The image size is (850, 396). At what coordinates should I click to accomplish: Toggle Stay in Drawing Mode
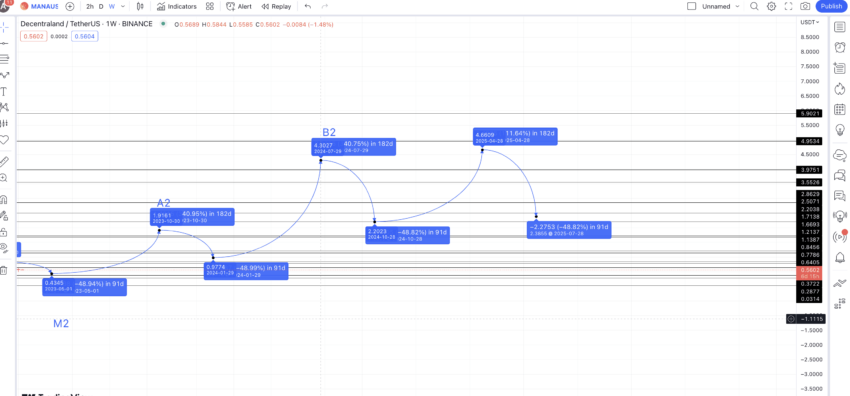click(4, 215)
